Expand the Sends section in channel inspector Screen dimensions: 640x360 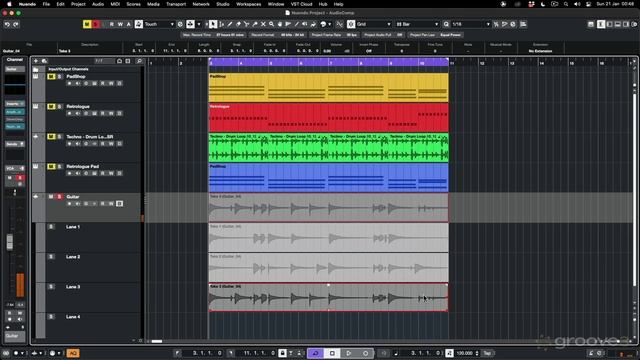click(x=15, y=144)
